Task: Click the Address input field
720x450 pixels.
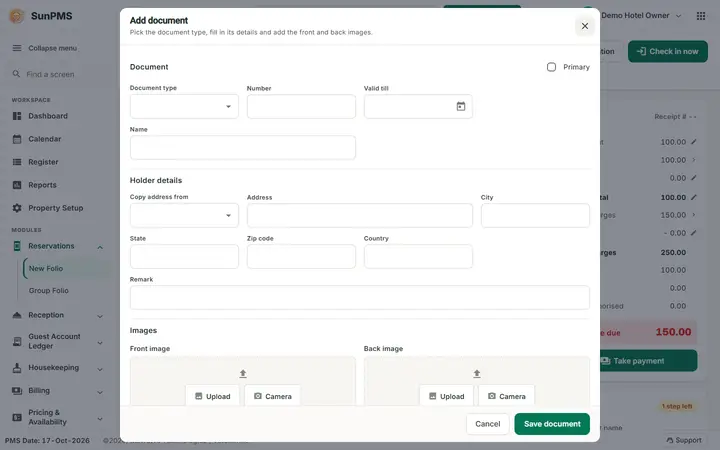Action: [x=360, y=215]
